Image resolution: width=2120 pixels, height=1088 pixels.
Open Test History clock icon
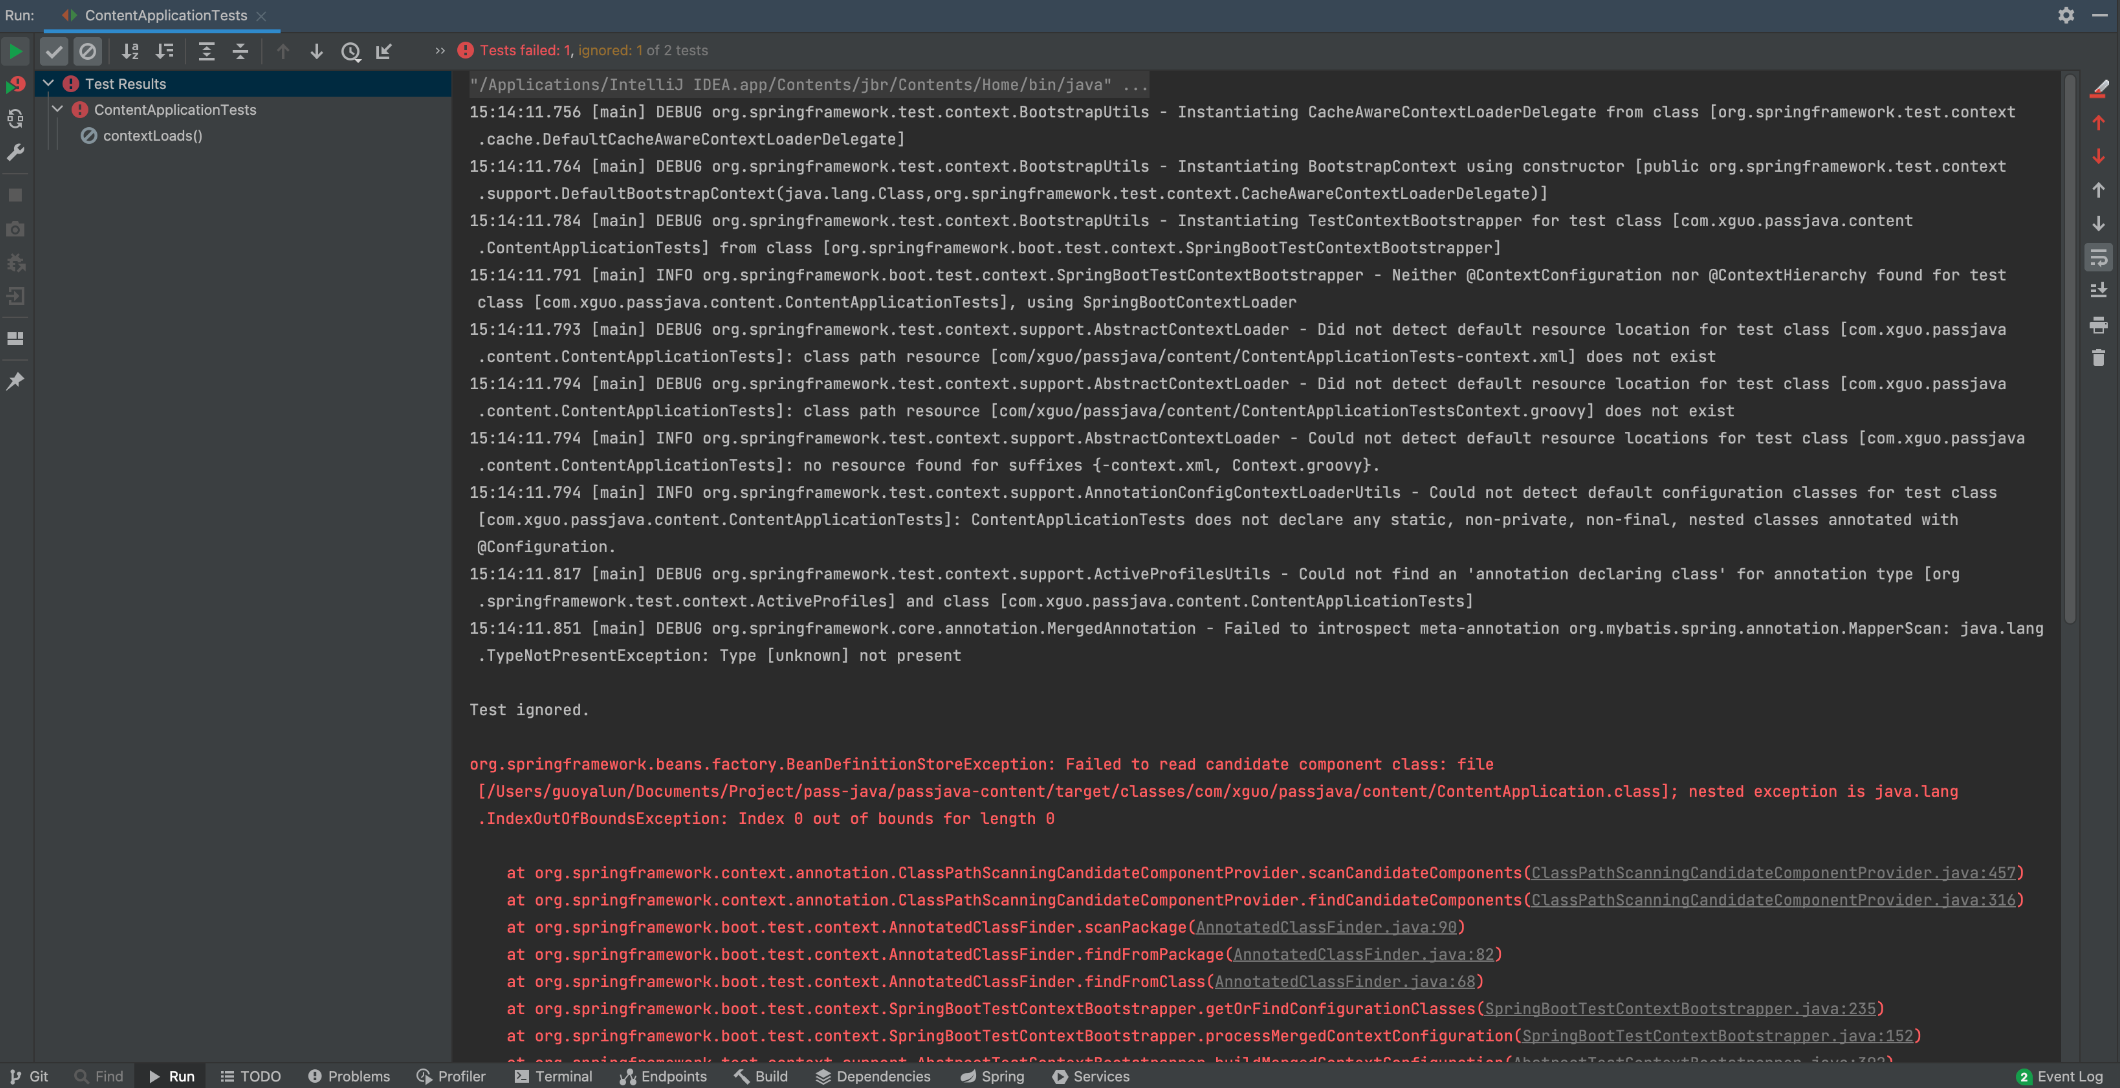(350, 51)
